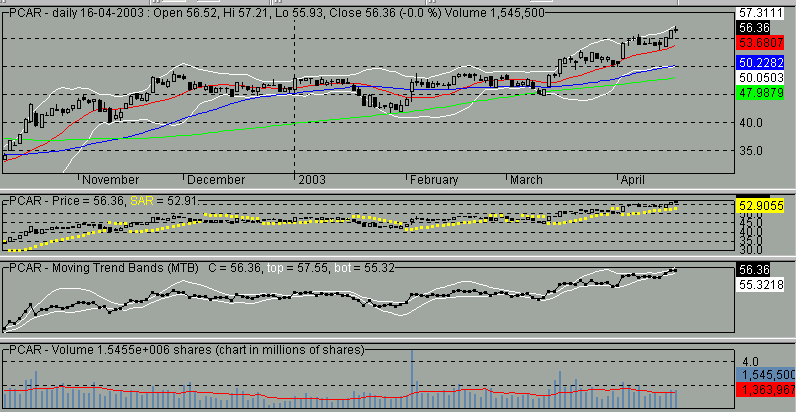This screenshot has width=796, height=412.
Task: Click the 40.0 price axis label
Action: tap(749, 122)
